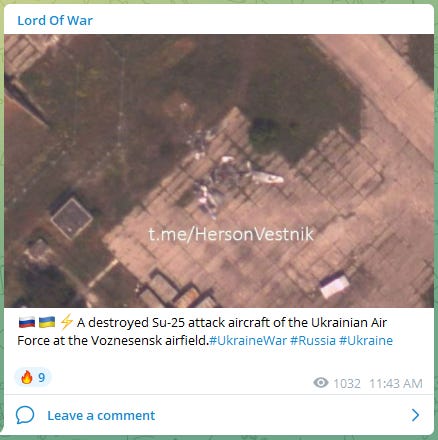Image resolution: width=438 pixels, height=440 pixels.
Task: Click the lightning bolt emoji
Action: coord(66,323)
